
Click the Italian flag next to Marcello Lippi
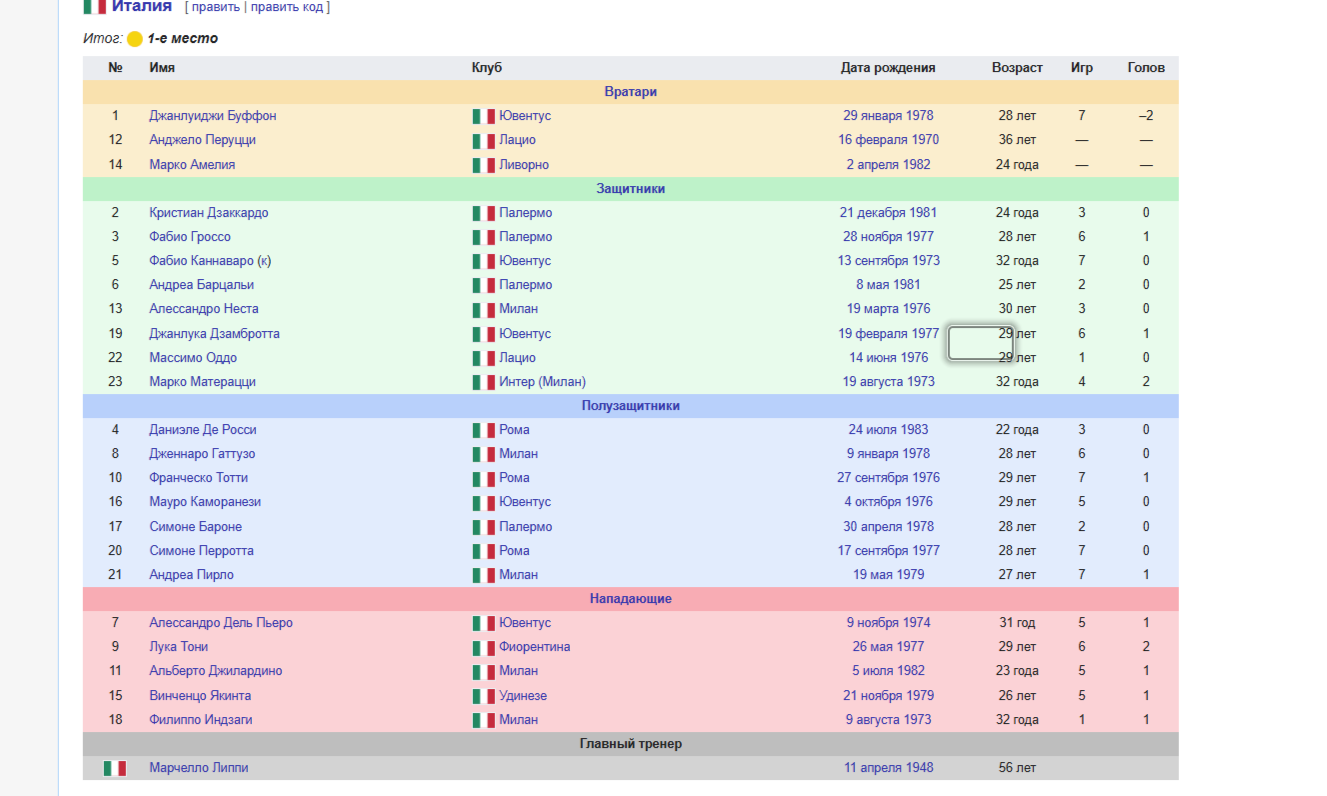[115, 768]
